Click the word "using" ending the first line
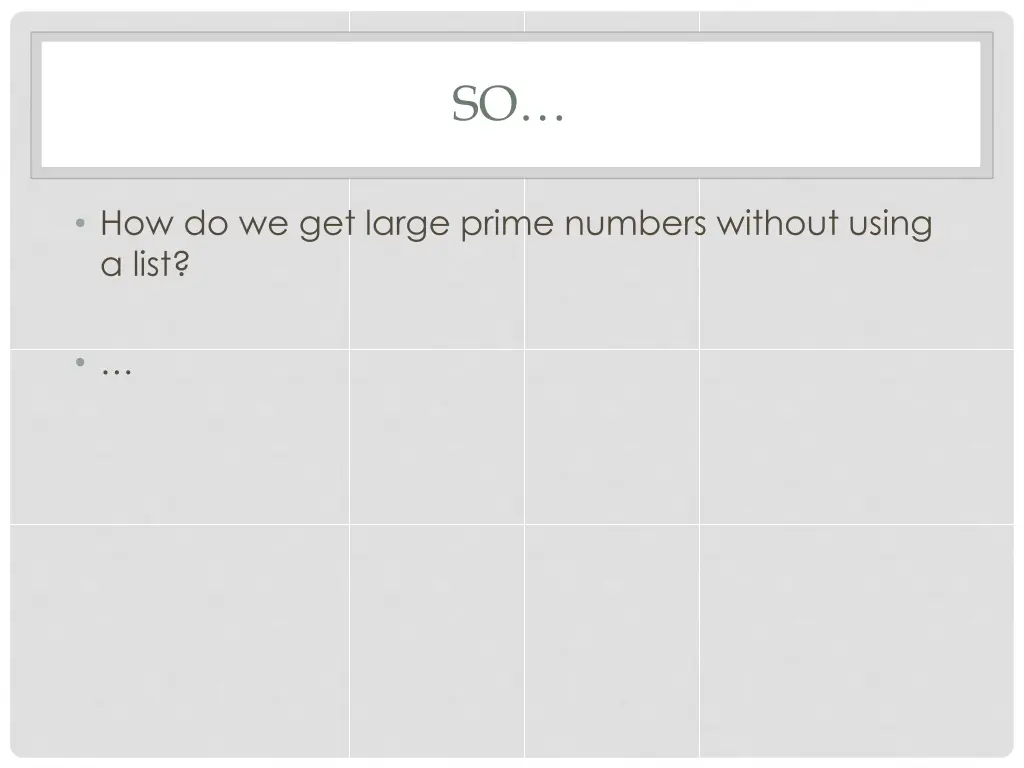 pos(890,225)
